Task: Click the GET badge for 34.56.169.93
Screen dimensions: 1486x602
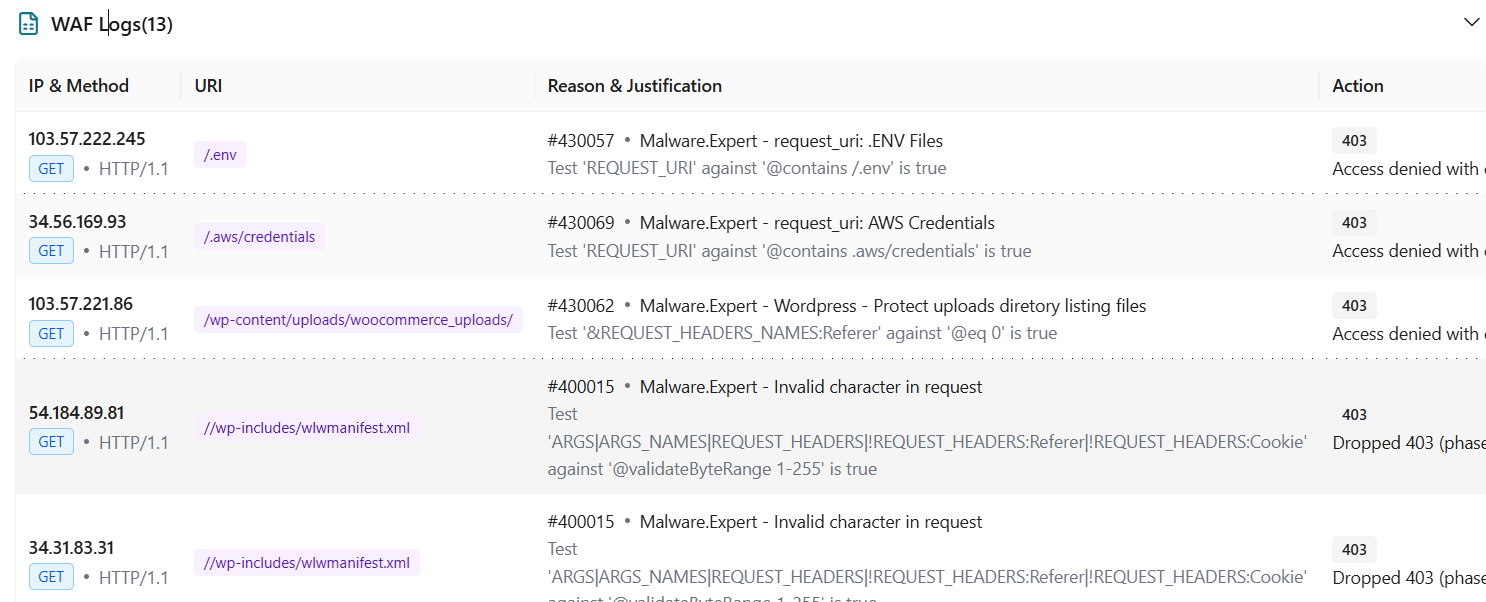Action: pyautogui.click(x=51, y=251)
